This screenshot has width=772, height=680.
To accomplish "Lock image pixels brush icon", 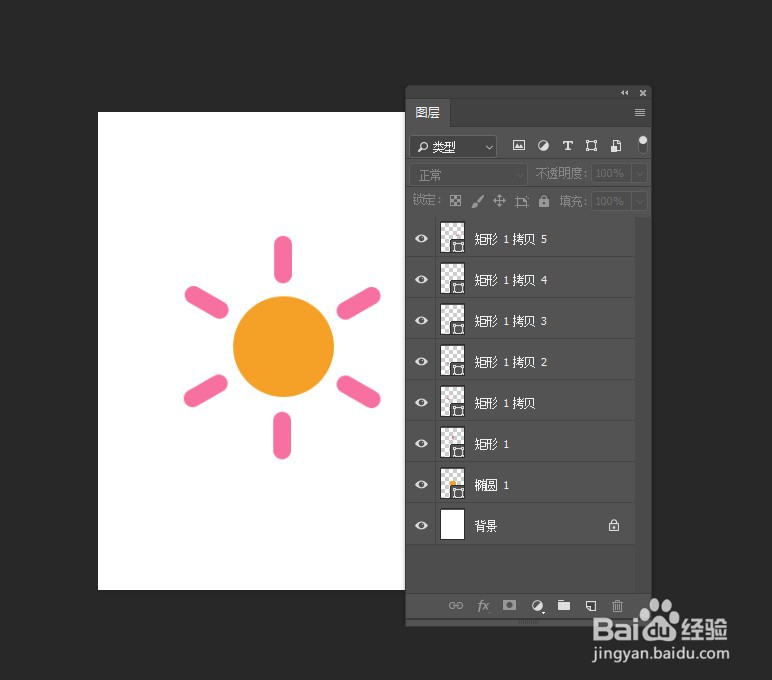I will (x=478, y=201).
